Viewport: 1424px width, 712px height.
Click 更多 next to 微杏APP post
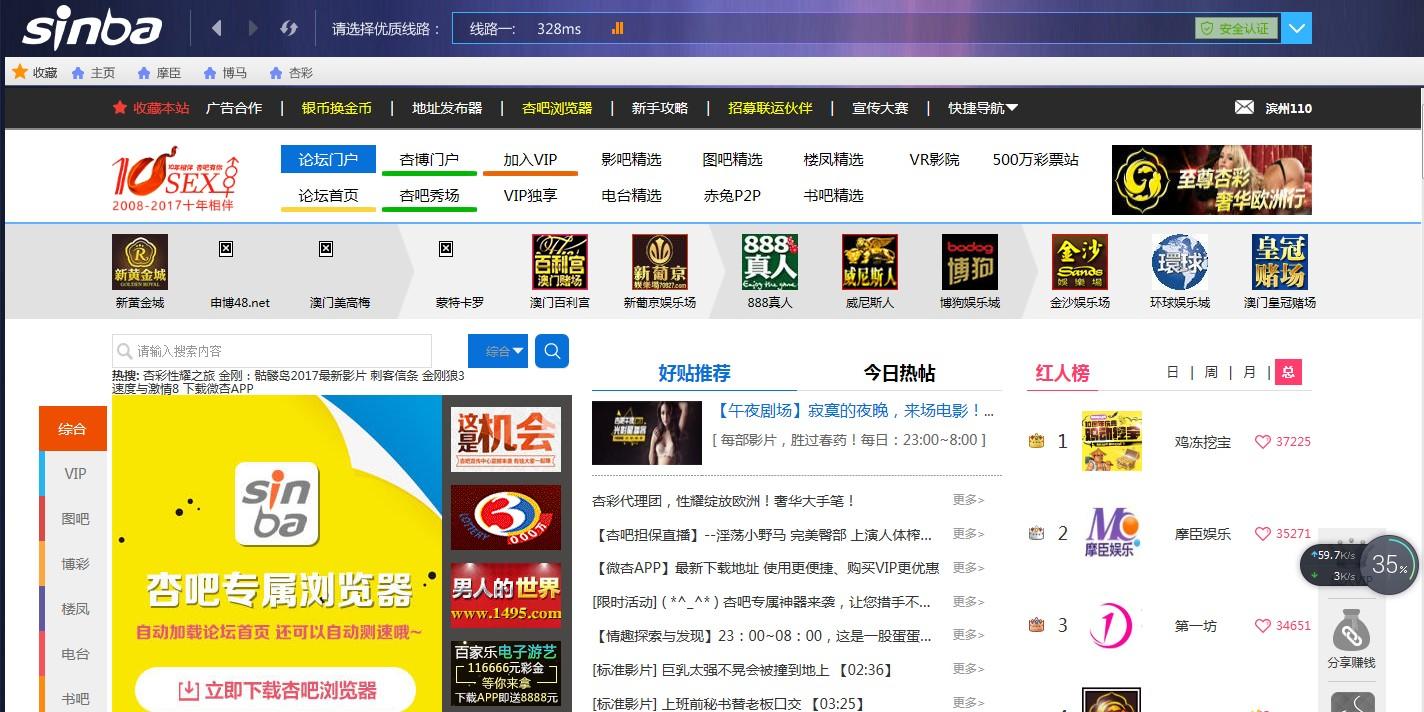click(968, 567)
